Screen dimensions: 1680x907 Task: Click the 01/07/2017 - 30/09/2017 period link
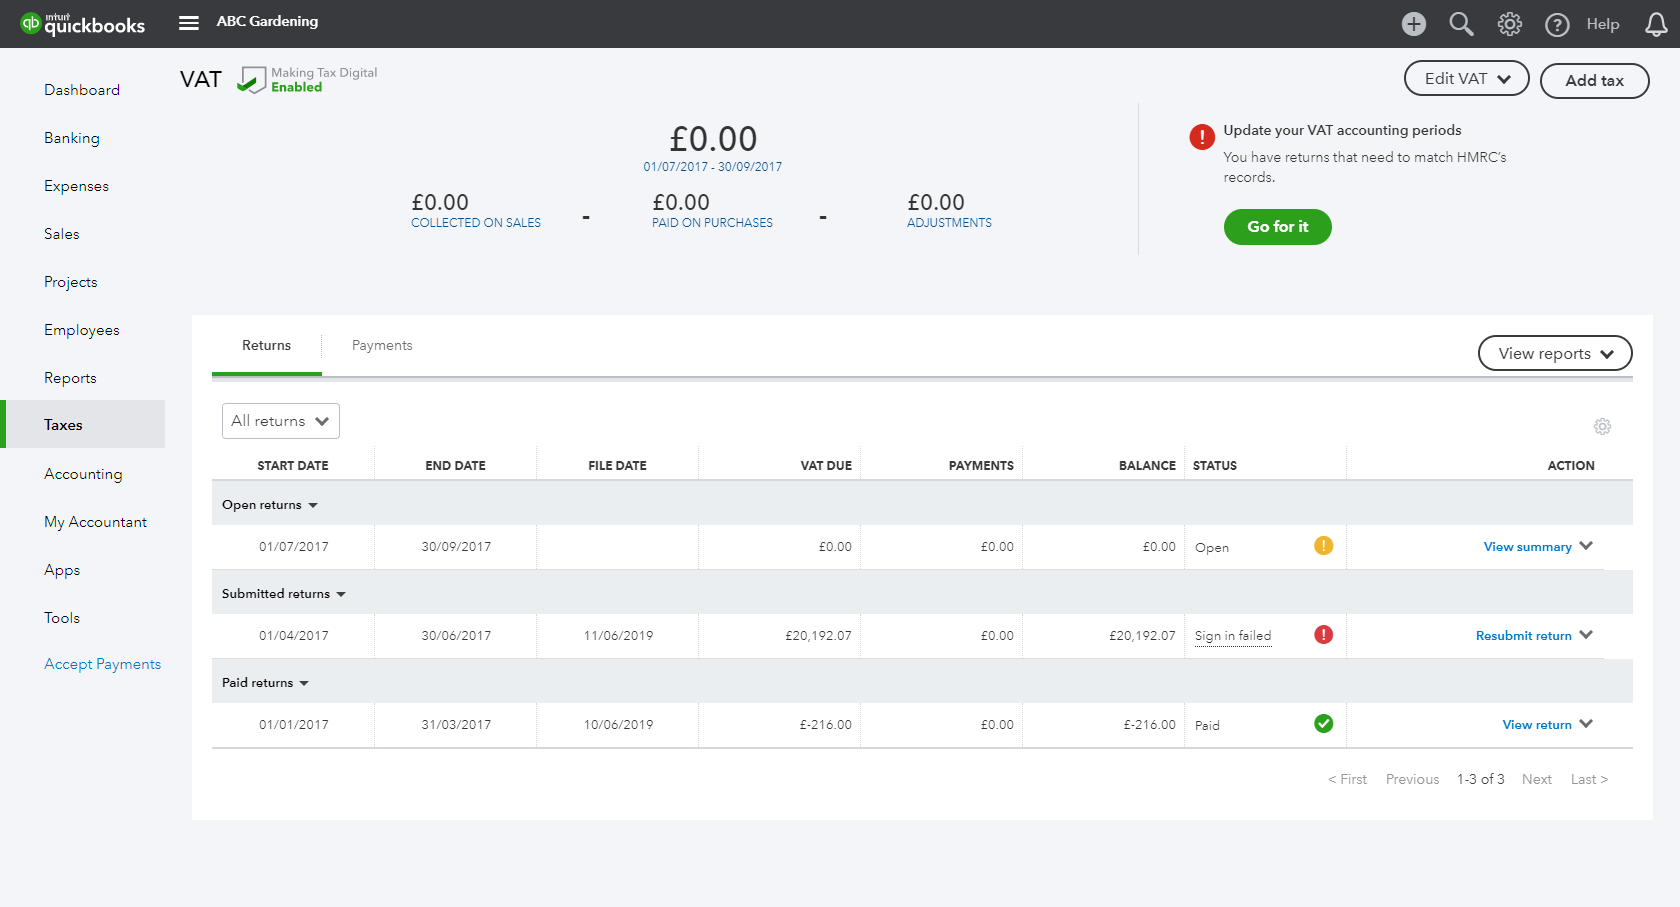pyautogui.click(x=713, y=167)
